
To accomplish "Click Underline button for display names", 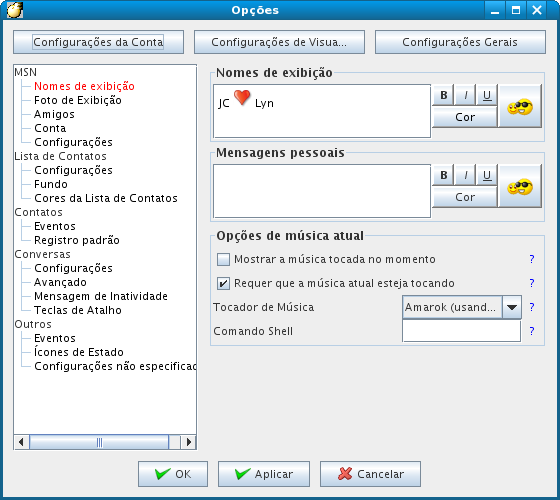I will tap(486, 95).
